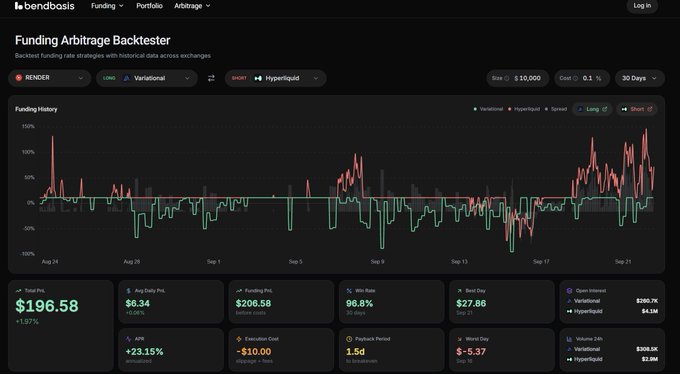Click the Payback Period clock icon
The width and height of the screenshot is (680, 374).
[349, 339]
